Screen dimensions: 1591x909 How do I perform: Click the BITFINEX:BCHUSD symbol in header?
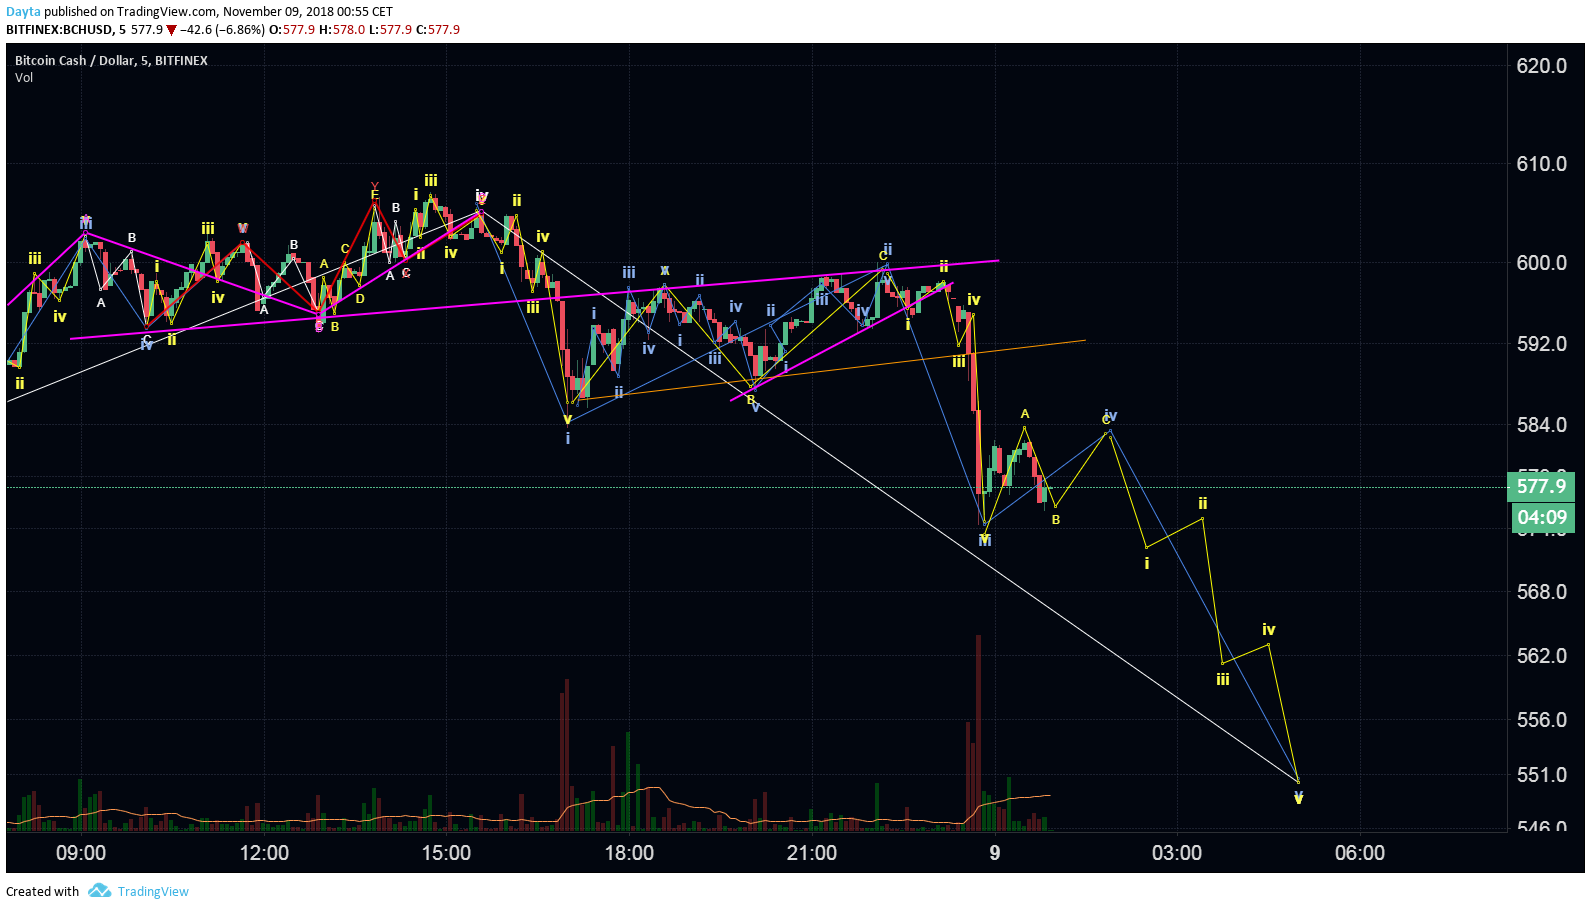pos(59,30)
